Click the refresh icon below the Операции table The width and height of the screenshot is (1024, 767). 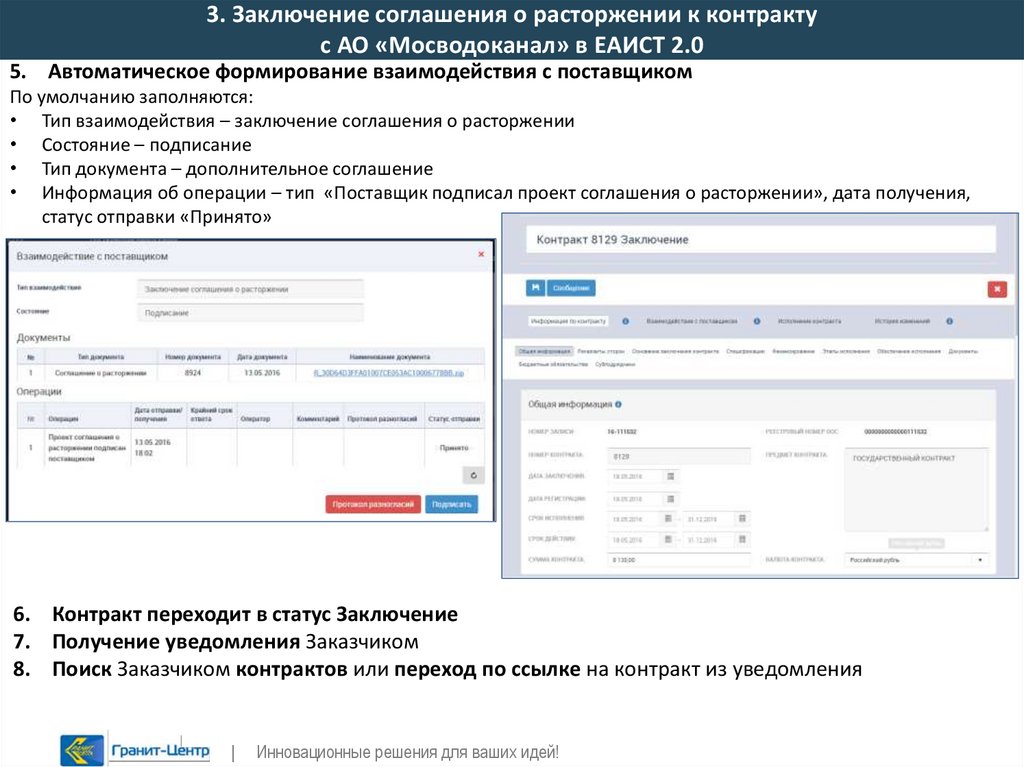pyautogui.click(x=473, y=475)
